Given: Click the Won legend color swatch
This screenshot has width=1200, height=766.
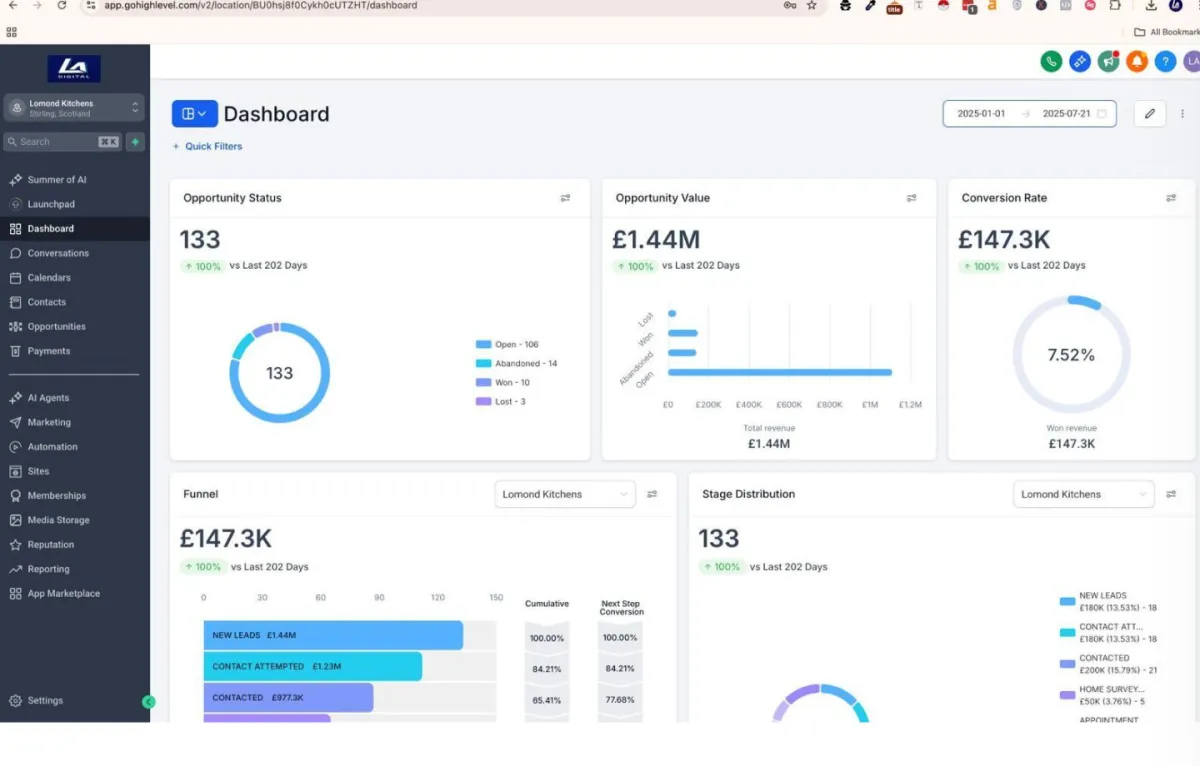Looking at the screenshot, I should coord(483,382).
